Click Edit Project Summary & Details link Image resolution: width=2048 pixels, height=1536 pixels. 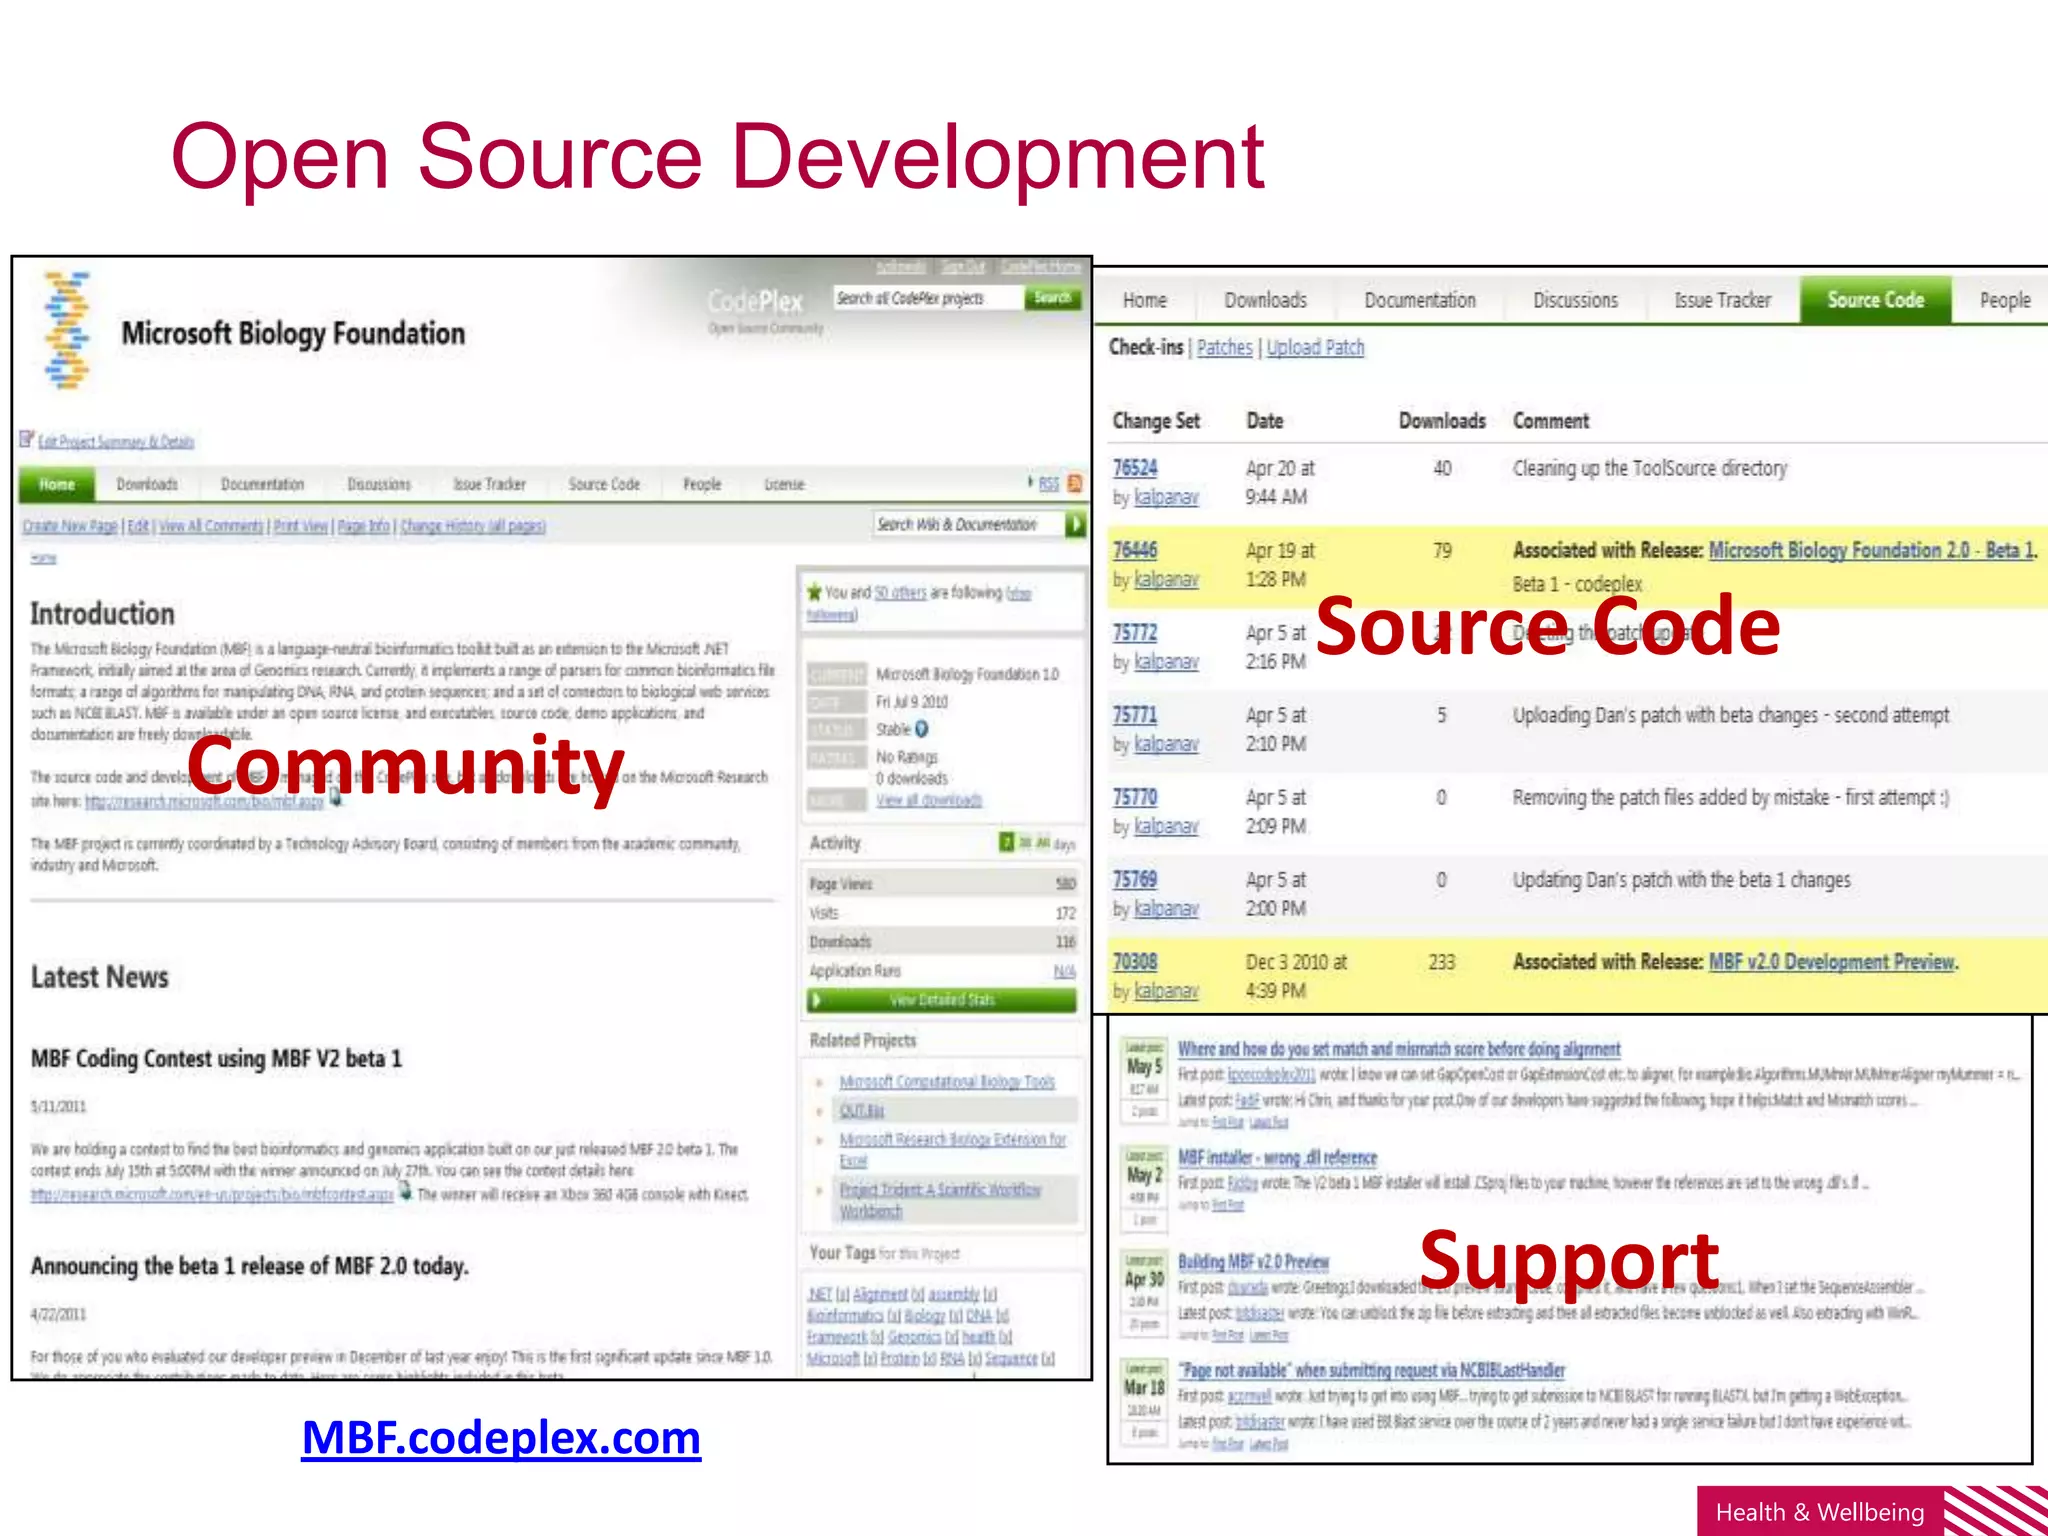click(x=116, y=442)
